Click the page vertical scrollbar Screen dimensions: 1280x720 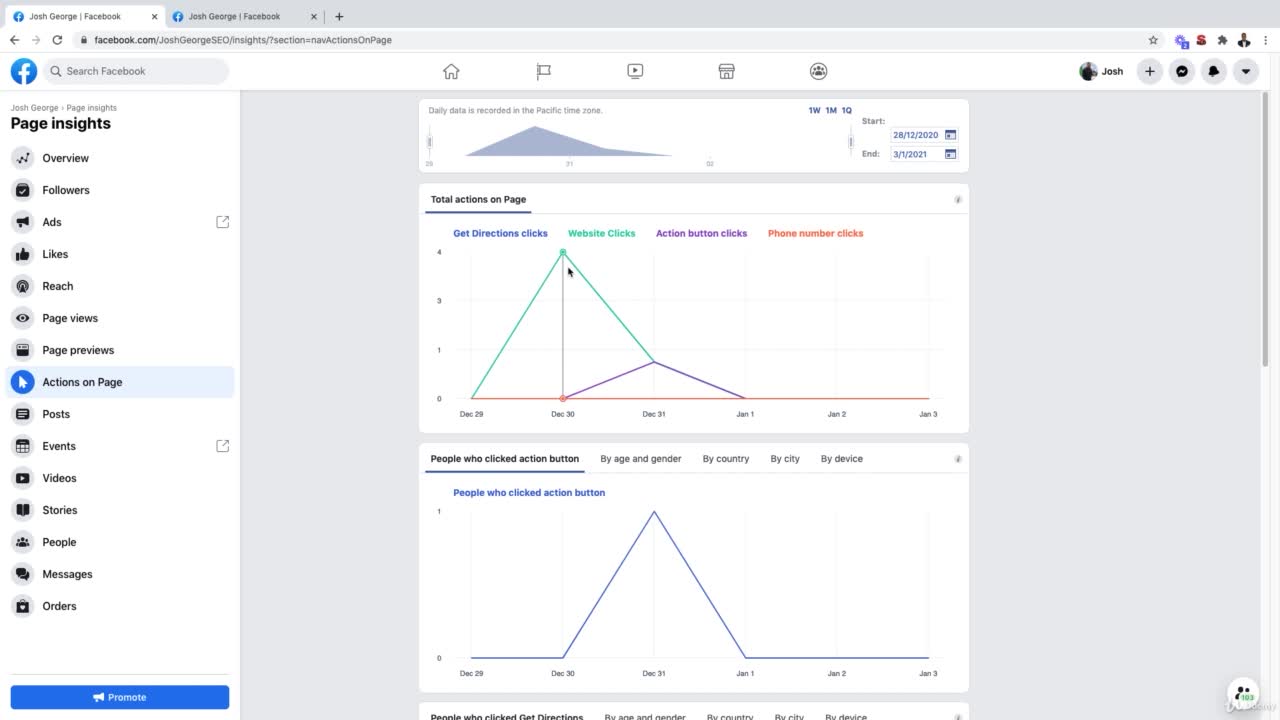pos(1266,228)
